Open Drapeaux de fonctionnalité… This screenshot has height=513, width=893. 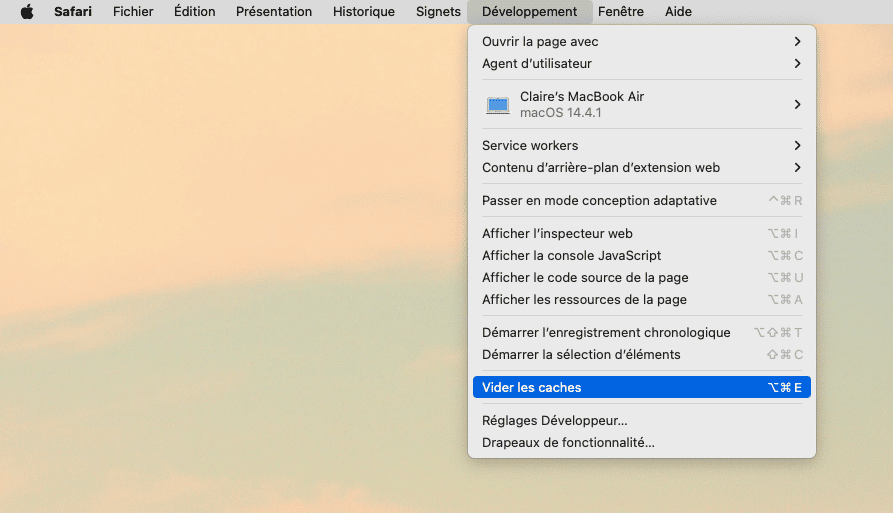point(642,442)
